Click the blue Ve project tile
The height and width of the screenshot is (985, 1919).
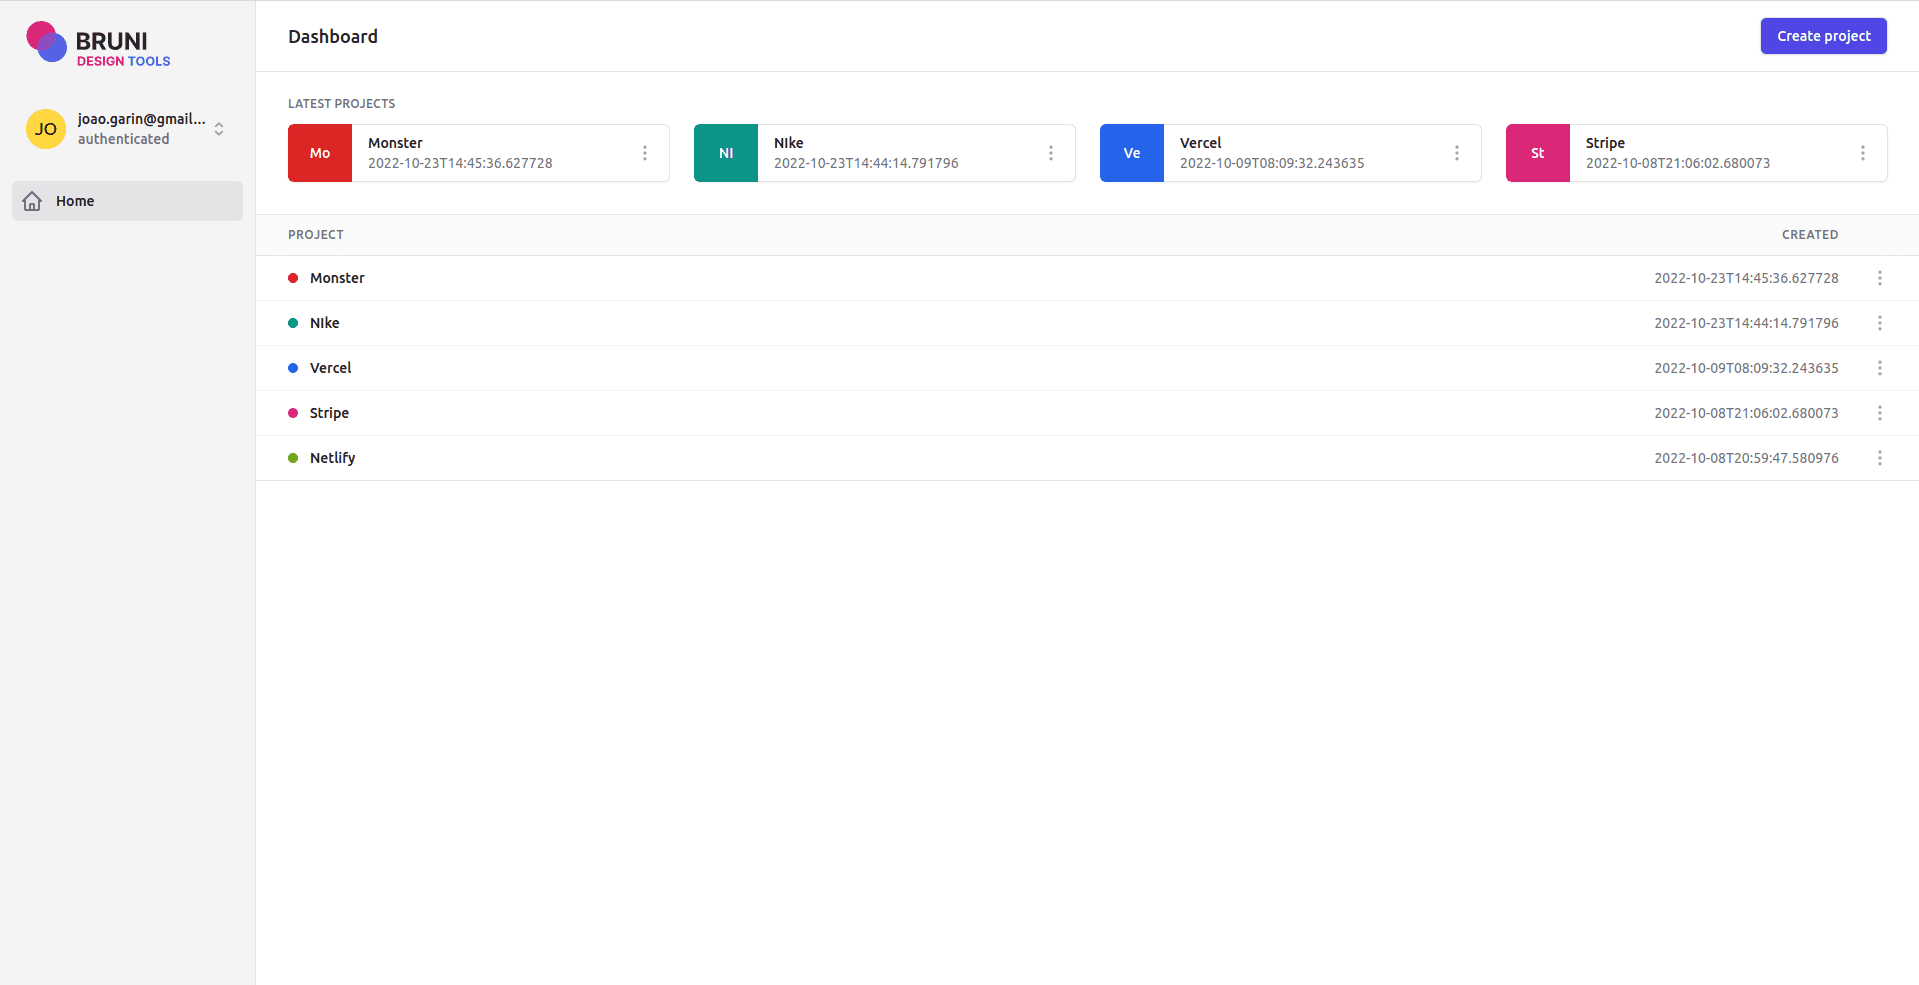pyautogui.click(x=1132, y=153)
